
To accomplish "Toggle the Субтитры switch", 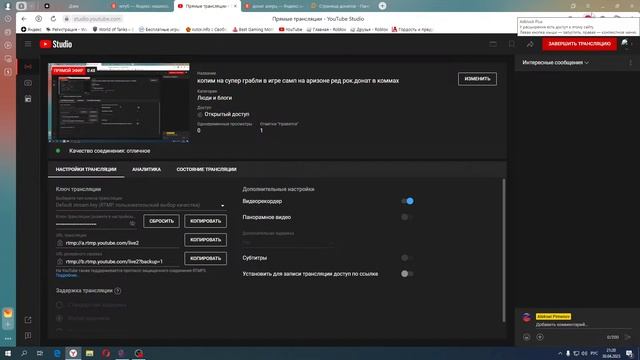I will 407,258.
